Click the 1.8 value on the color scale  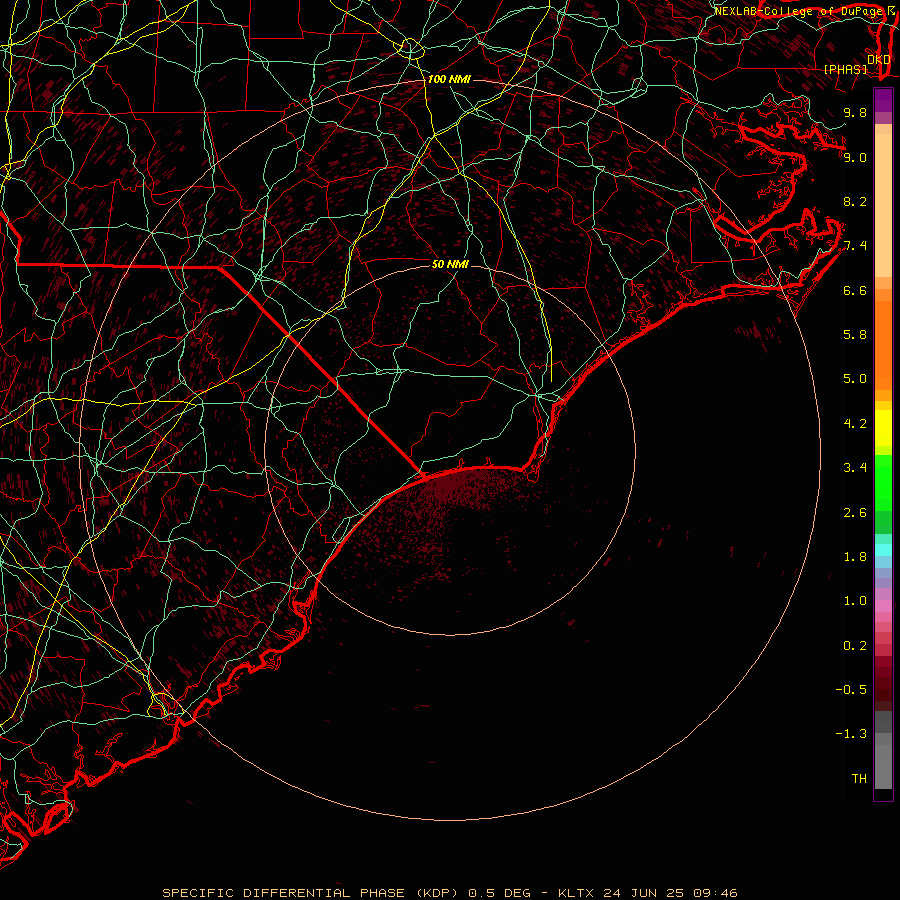coord(855,557)
